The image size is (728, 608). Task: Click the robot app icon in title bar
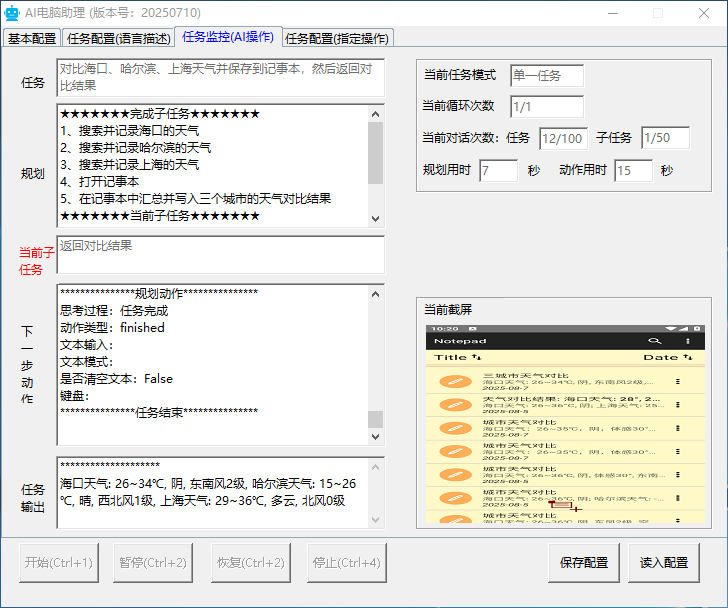tap(12, 13)
